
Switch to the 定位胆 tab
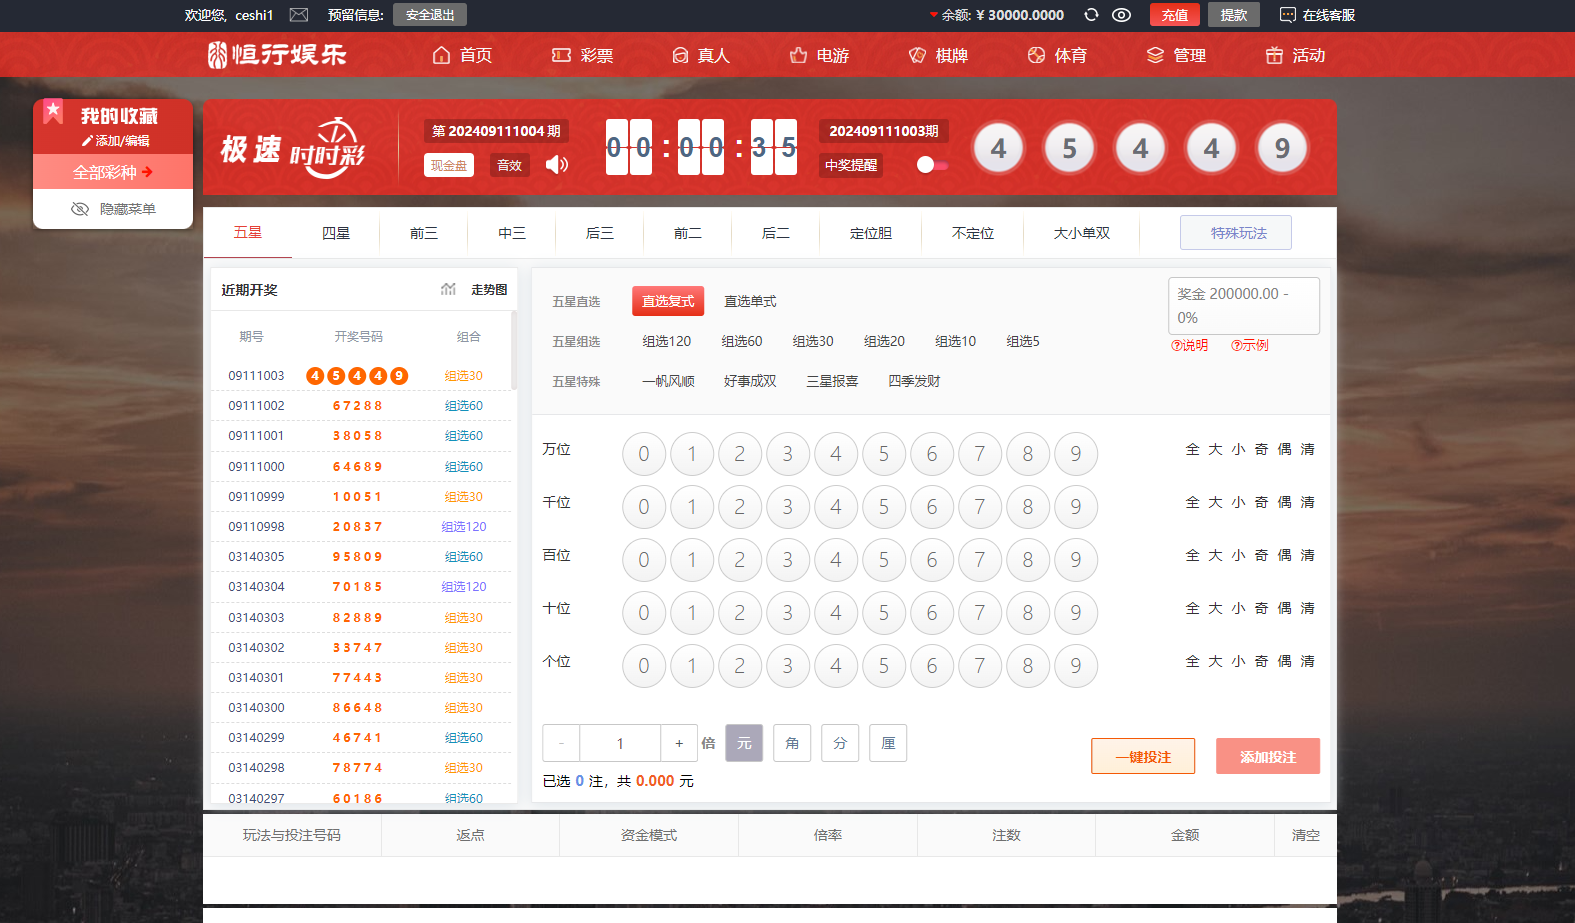870,233
